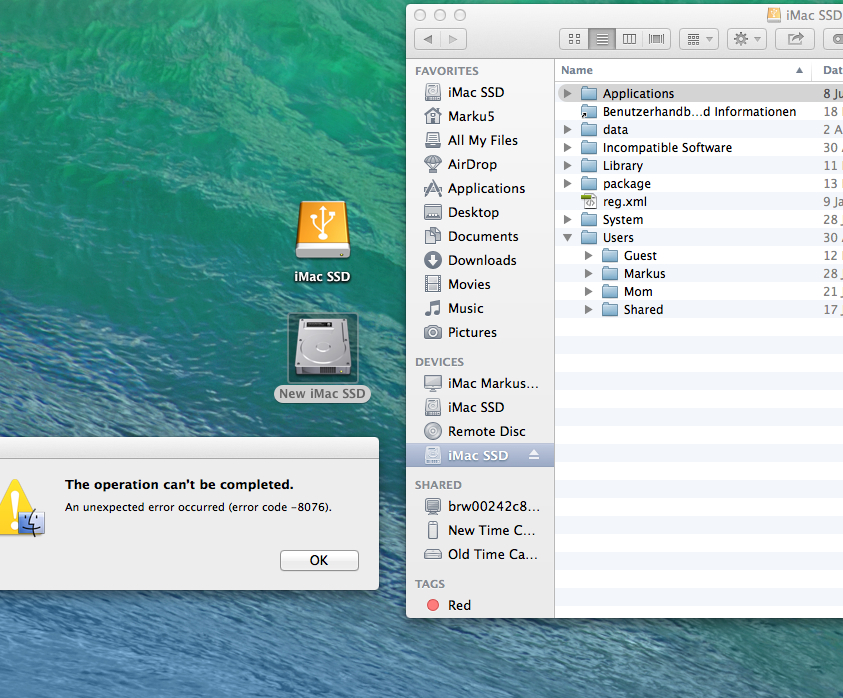Image resolution: width=843 pixels, height=698 pixels.
Task: Select Remote Disc under Devices
Action: pos(480,431)
